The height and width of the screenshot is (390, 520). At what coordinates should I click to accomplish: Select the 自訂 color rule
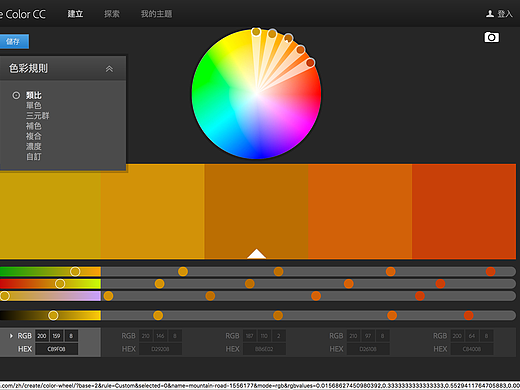click(34, 156)
